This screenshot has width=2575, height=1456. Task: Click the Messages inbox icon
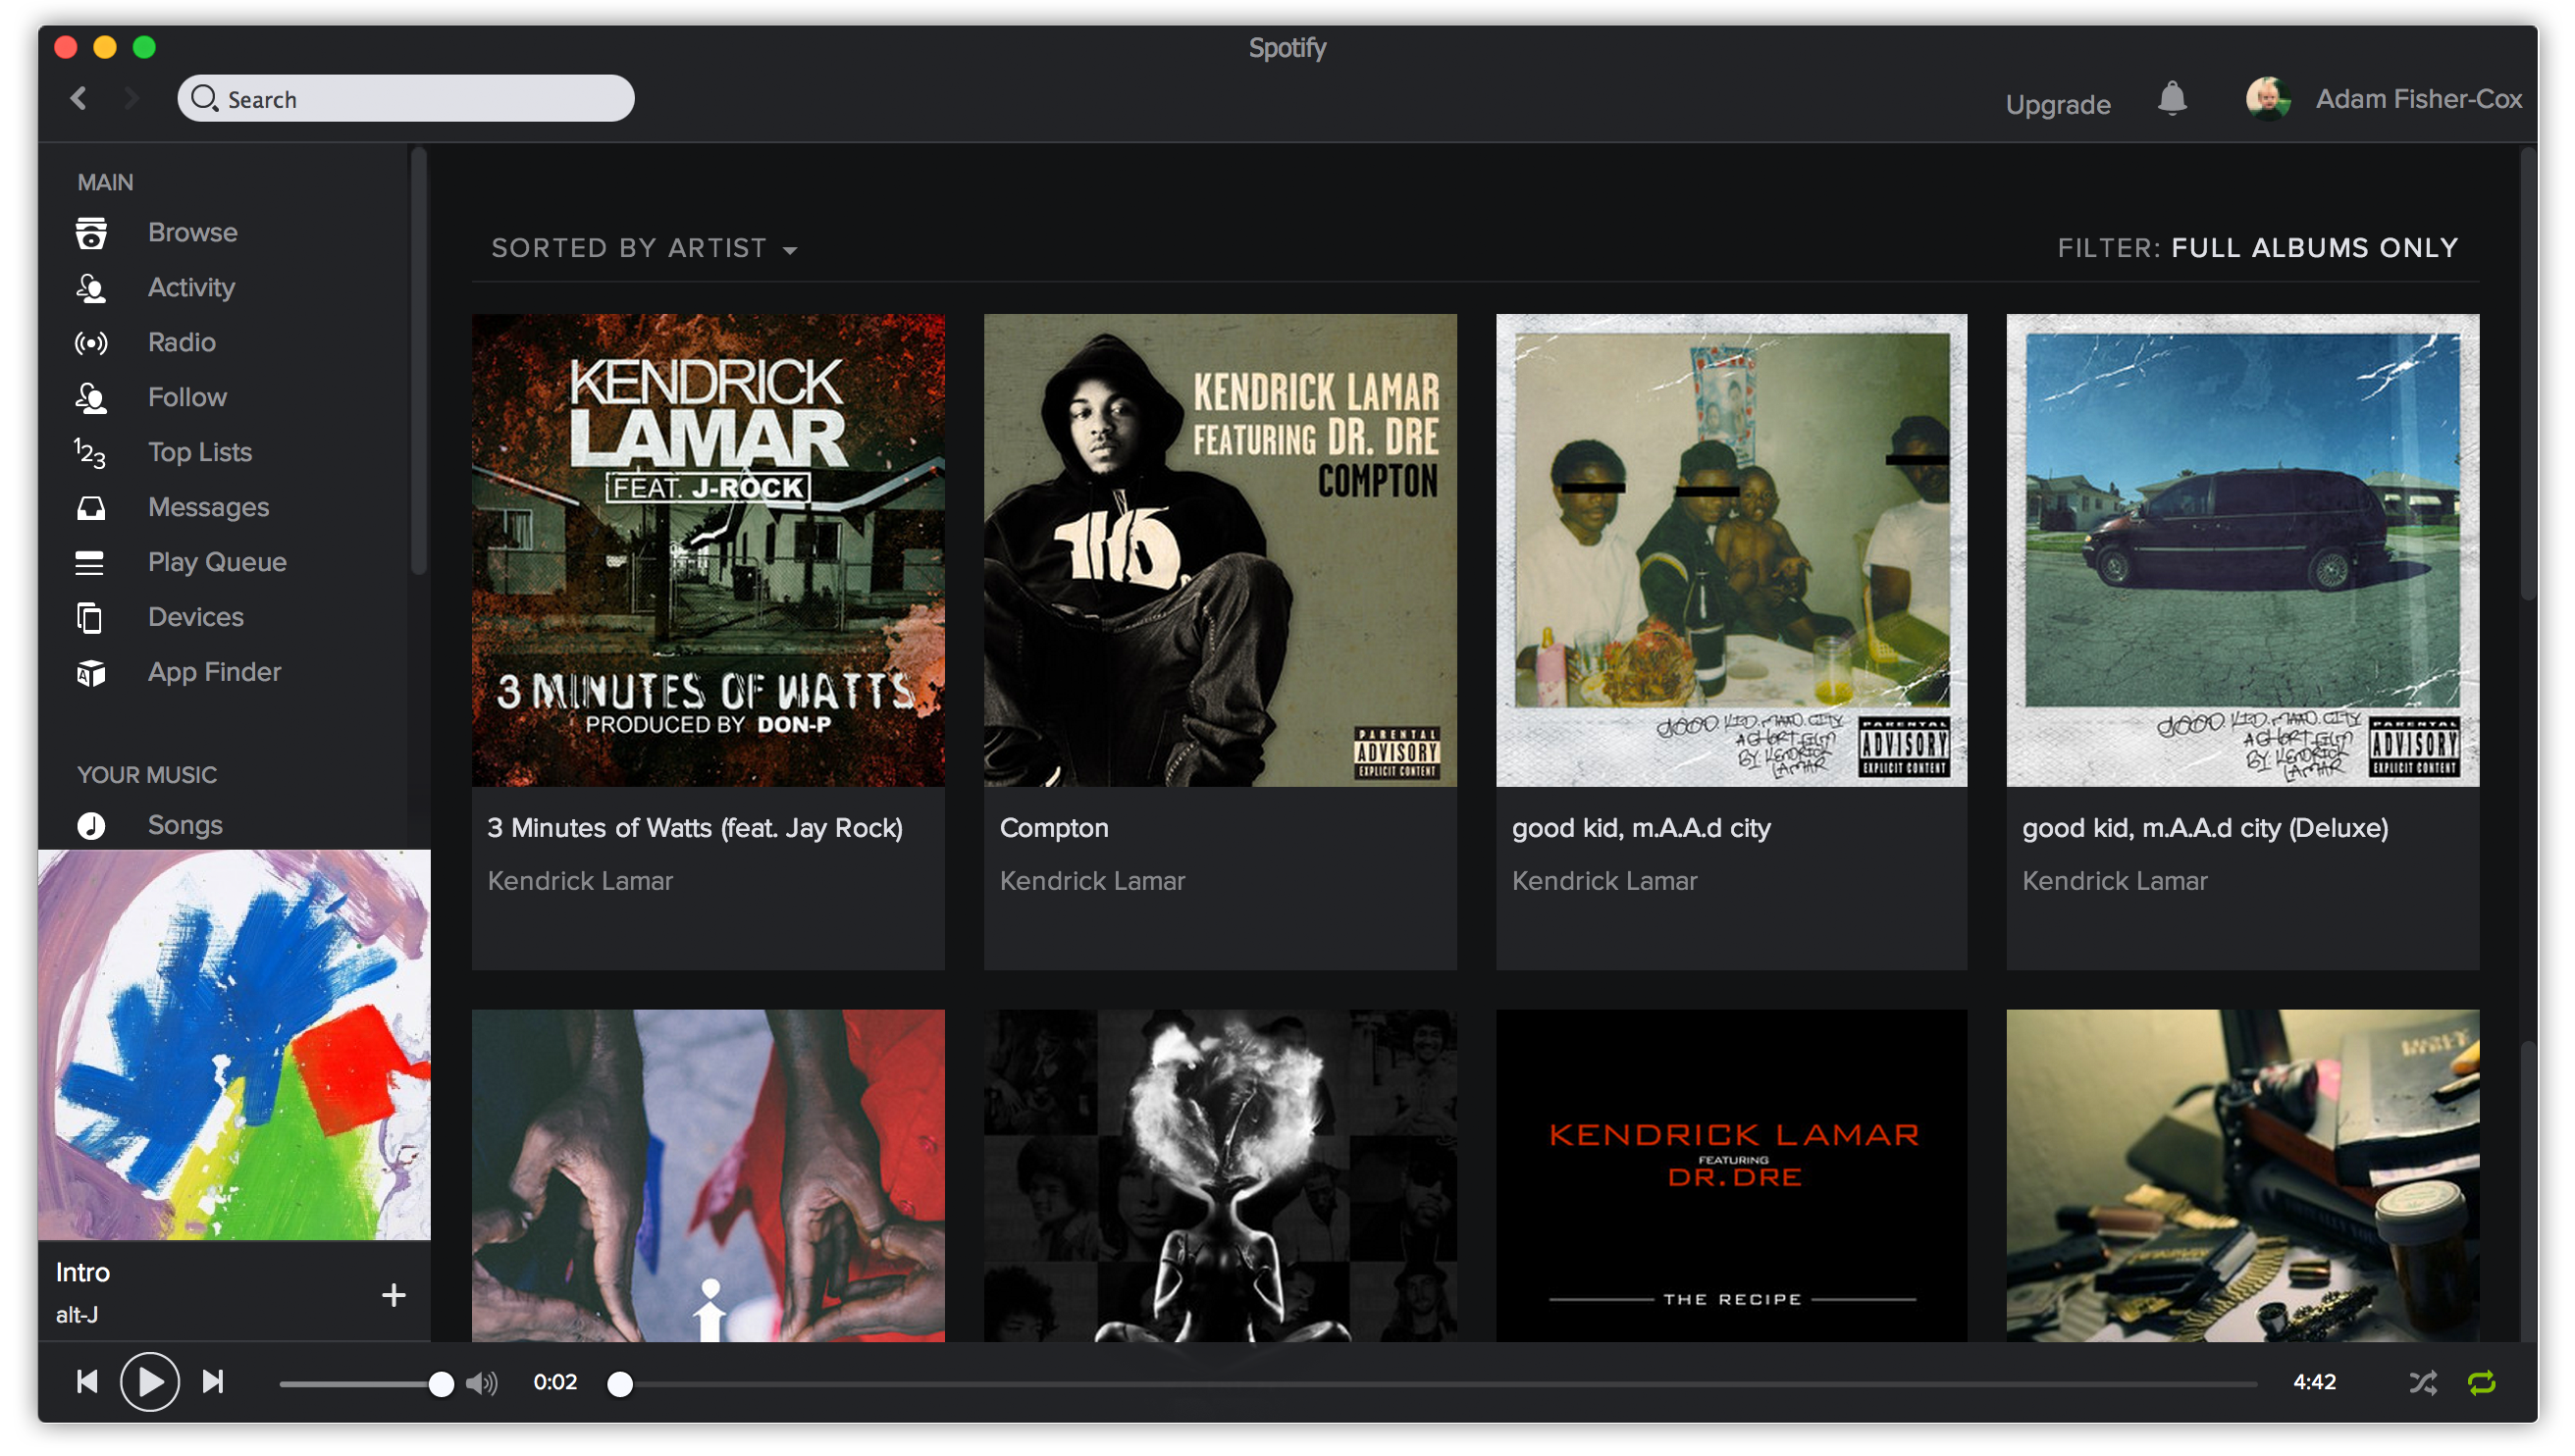coord(91,508)
